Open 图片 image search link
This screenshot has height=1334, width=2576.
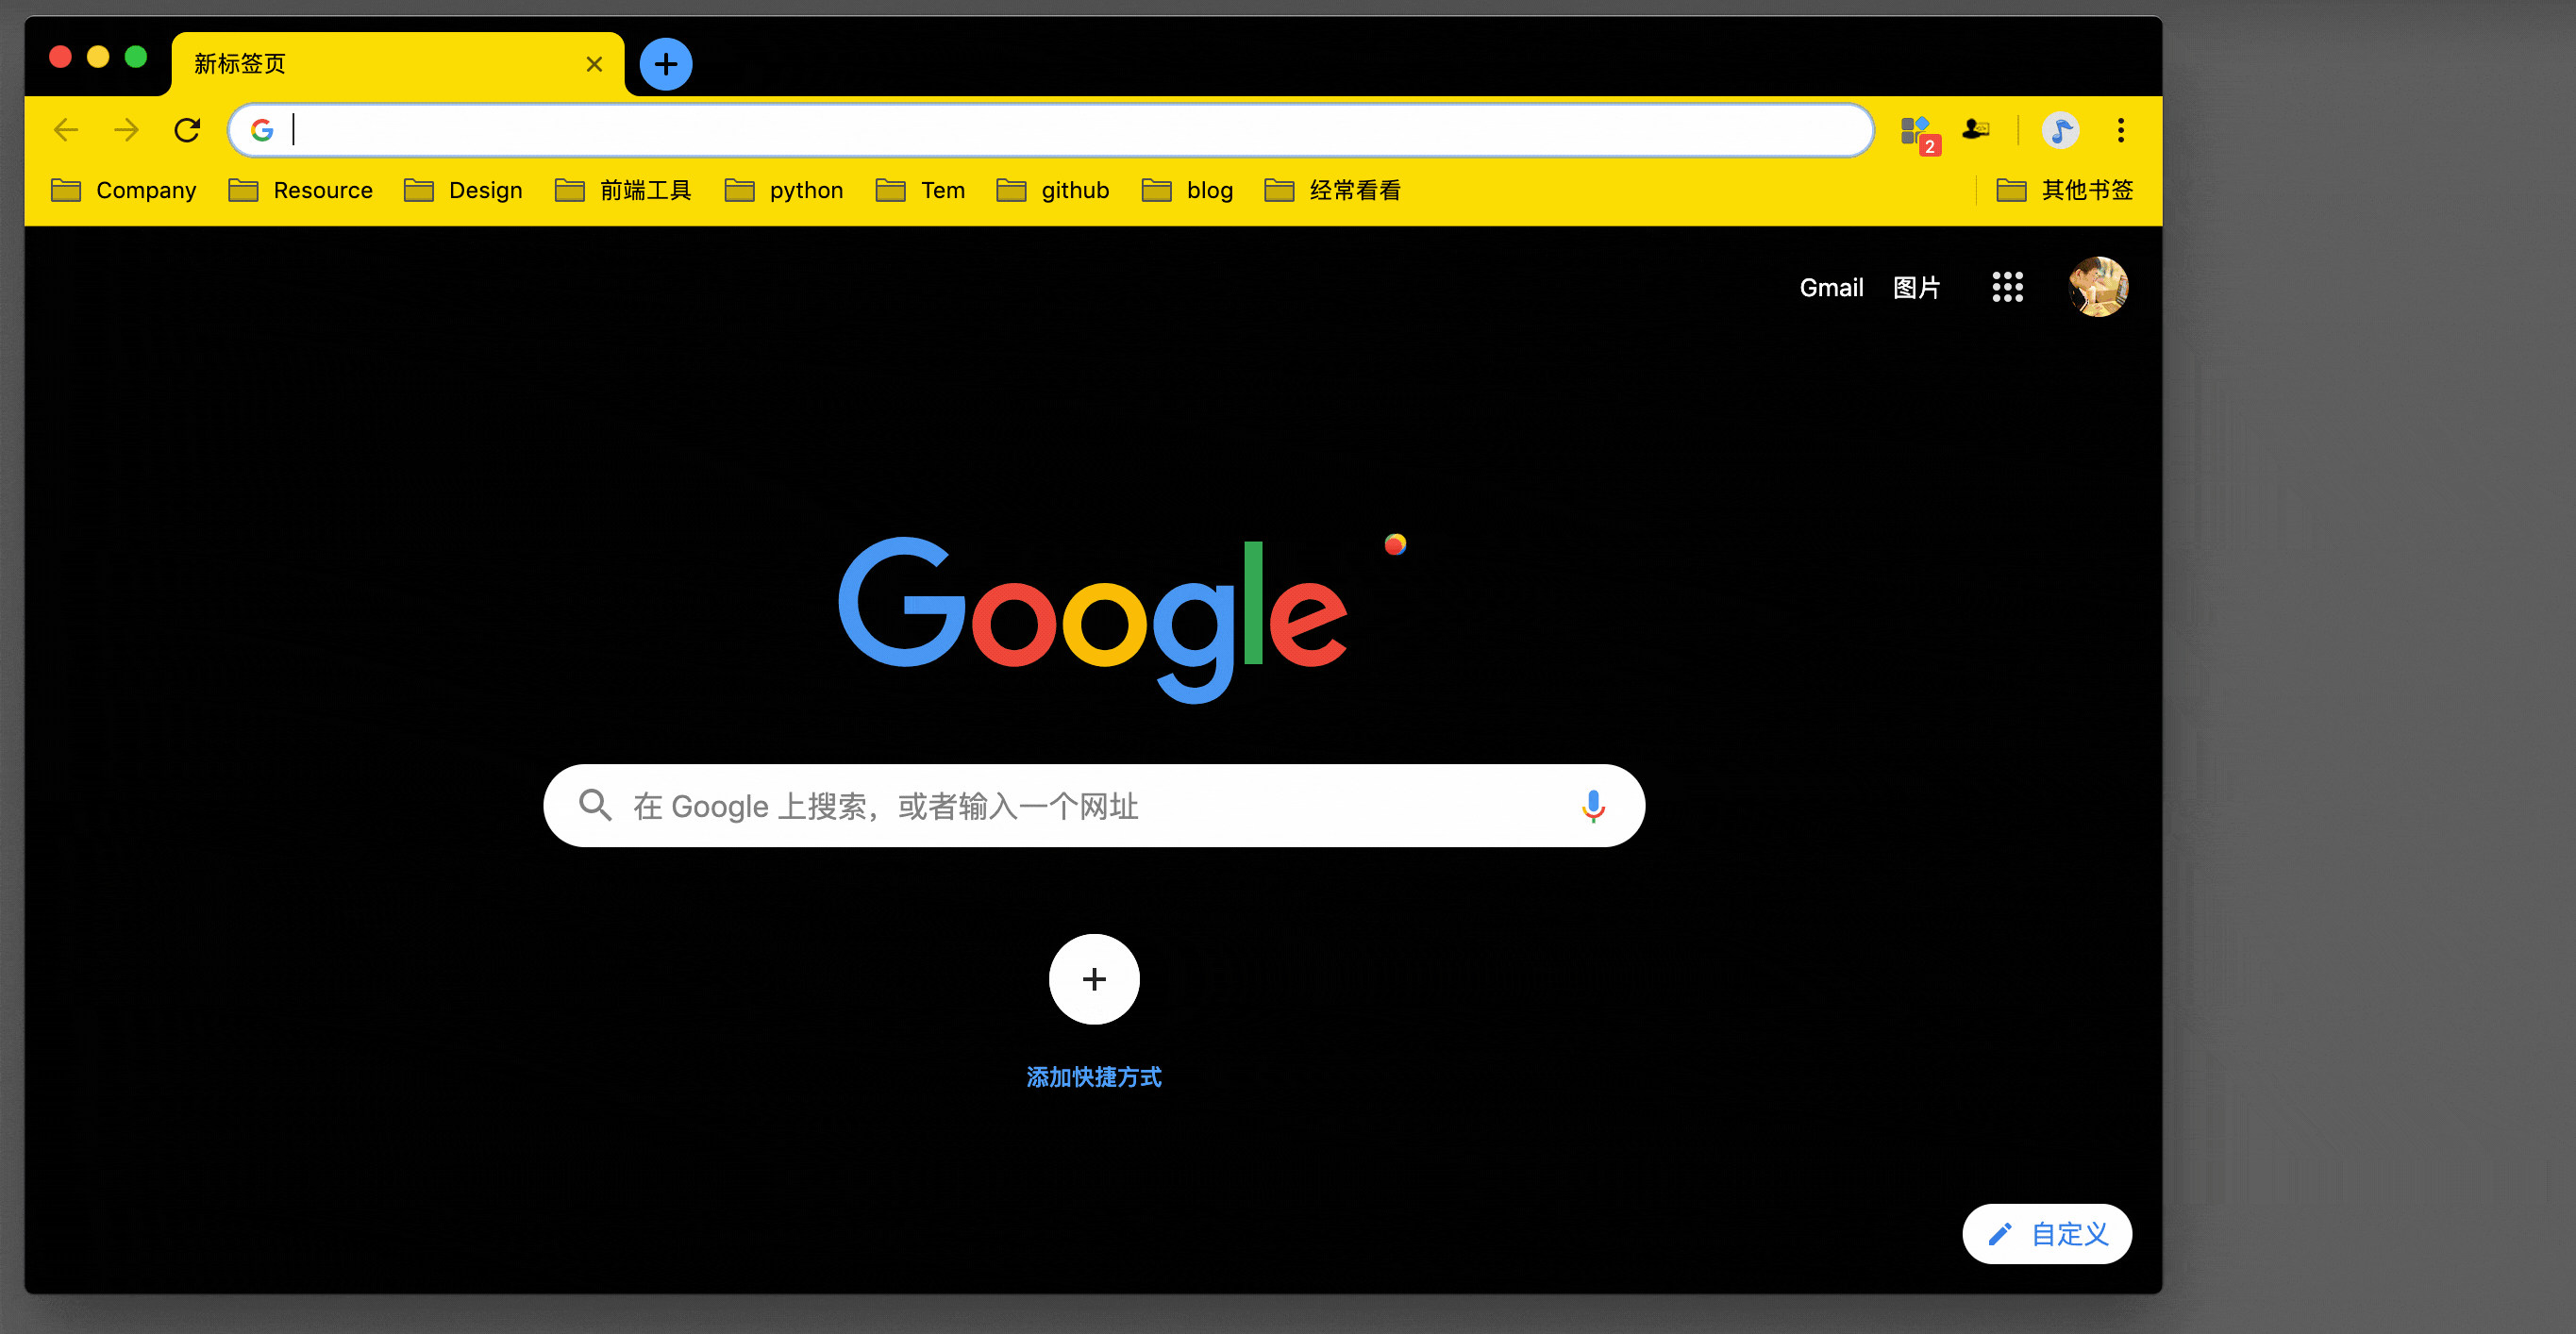tap(1916, 287)
